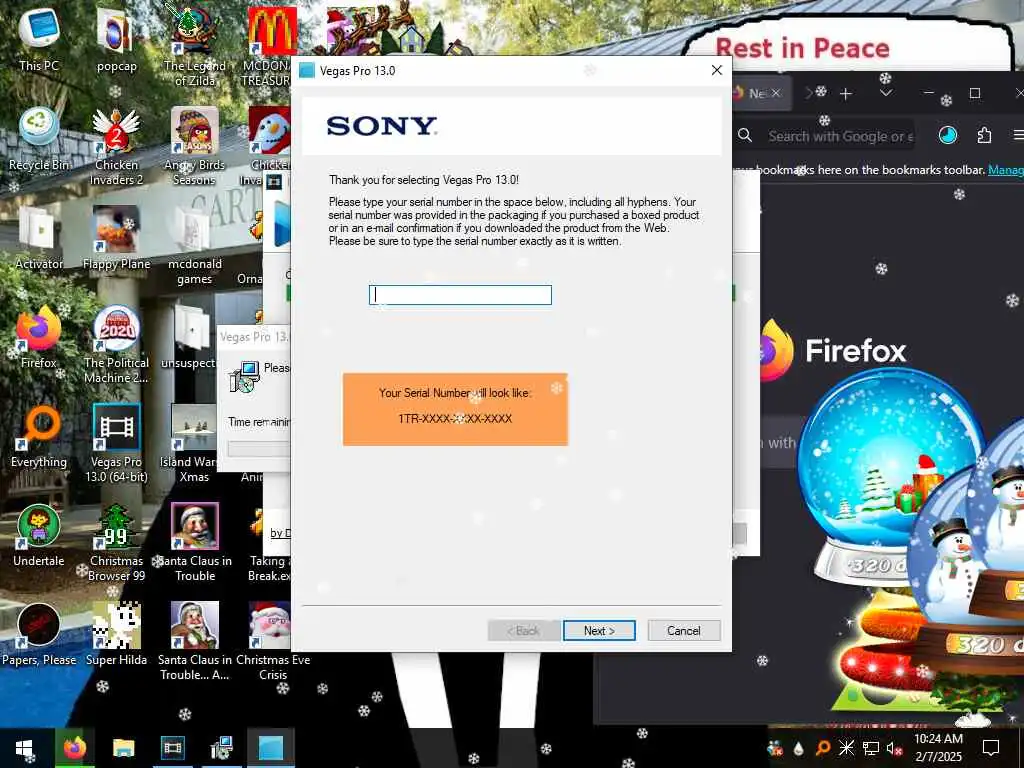Screen dimensions: 1024x768
Task: Open the Windows Start menu
Action: (25, 748)
